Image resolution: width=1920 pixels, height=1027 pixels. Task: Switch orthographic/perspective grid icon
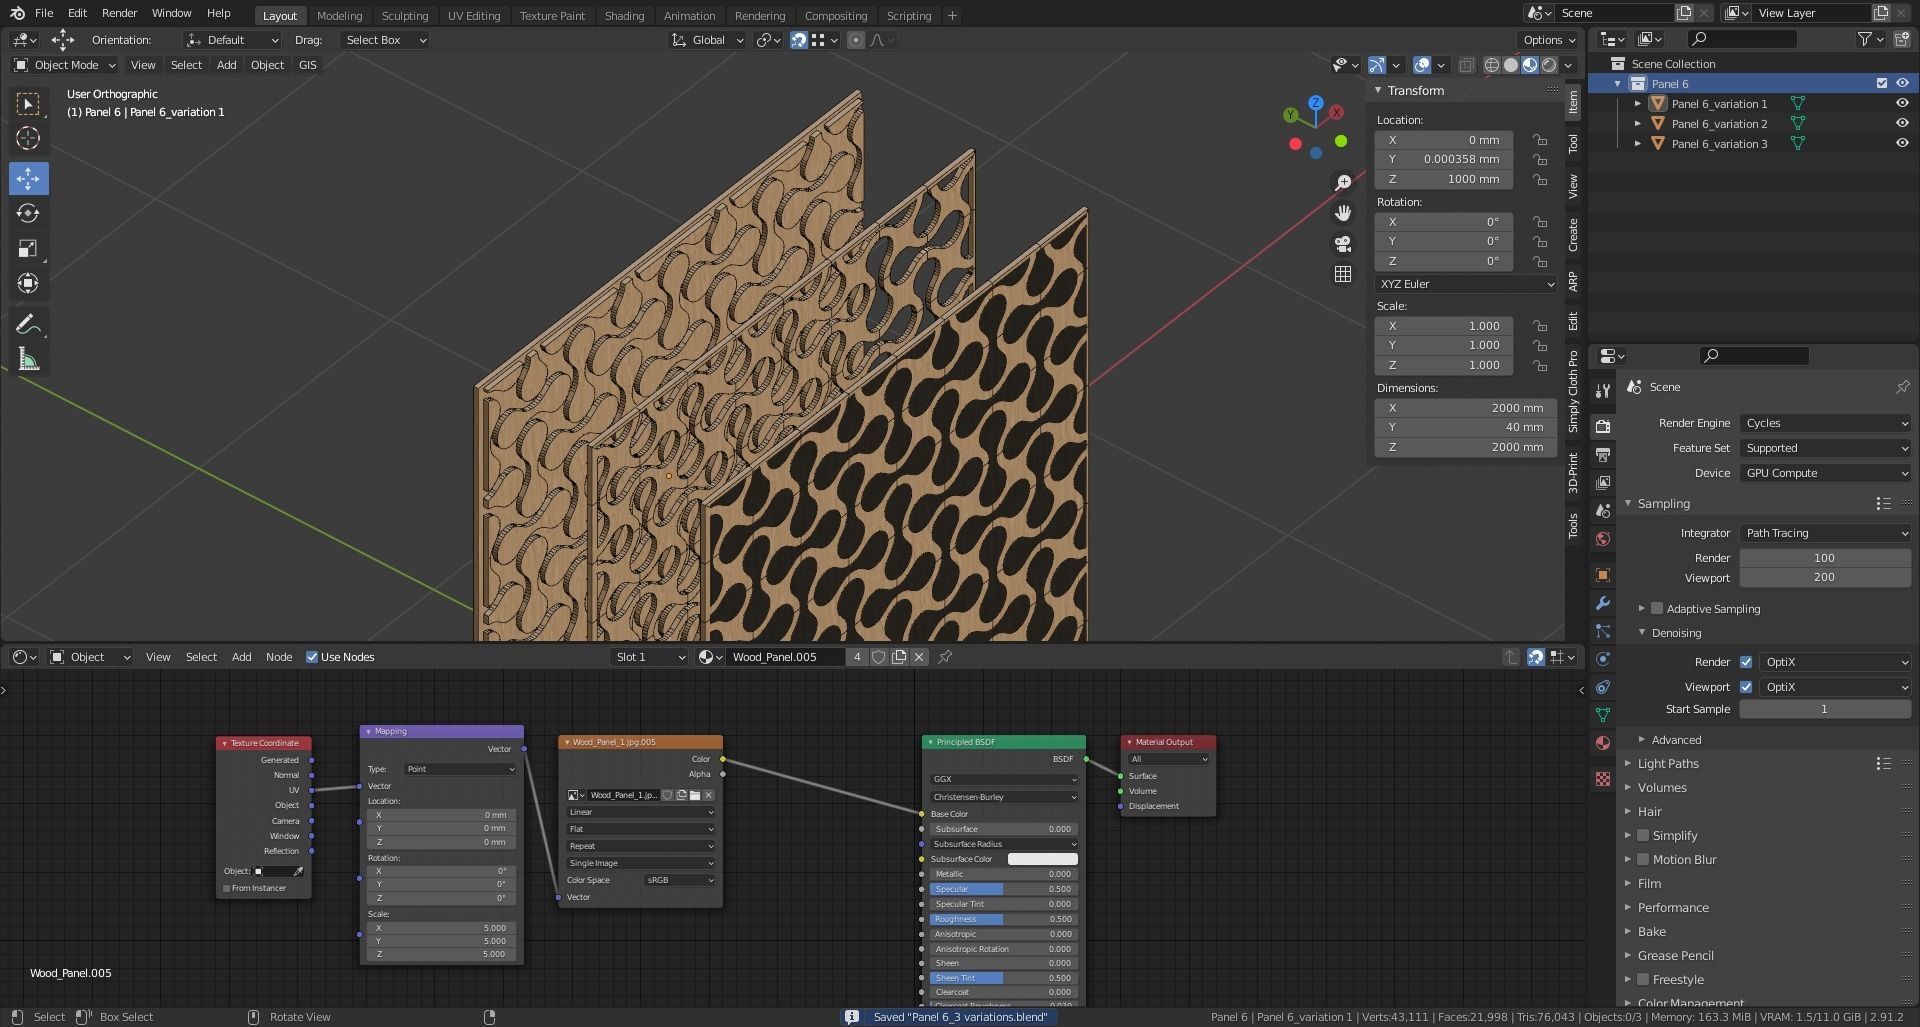[1343, 274]
